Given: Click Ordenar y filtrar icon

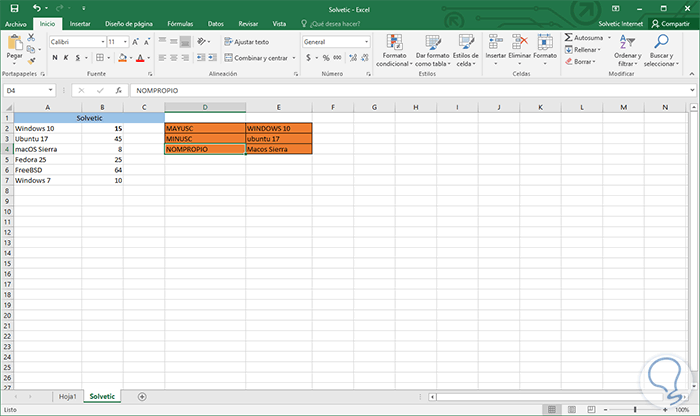Looking at the screenshot, I should click(x=627, y=42).
